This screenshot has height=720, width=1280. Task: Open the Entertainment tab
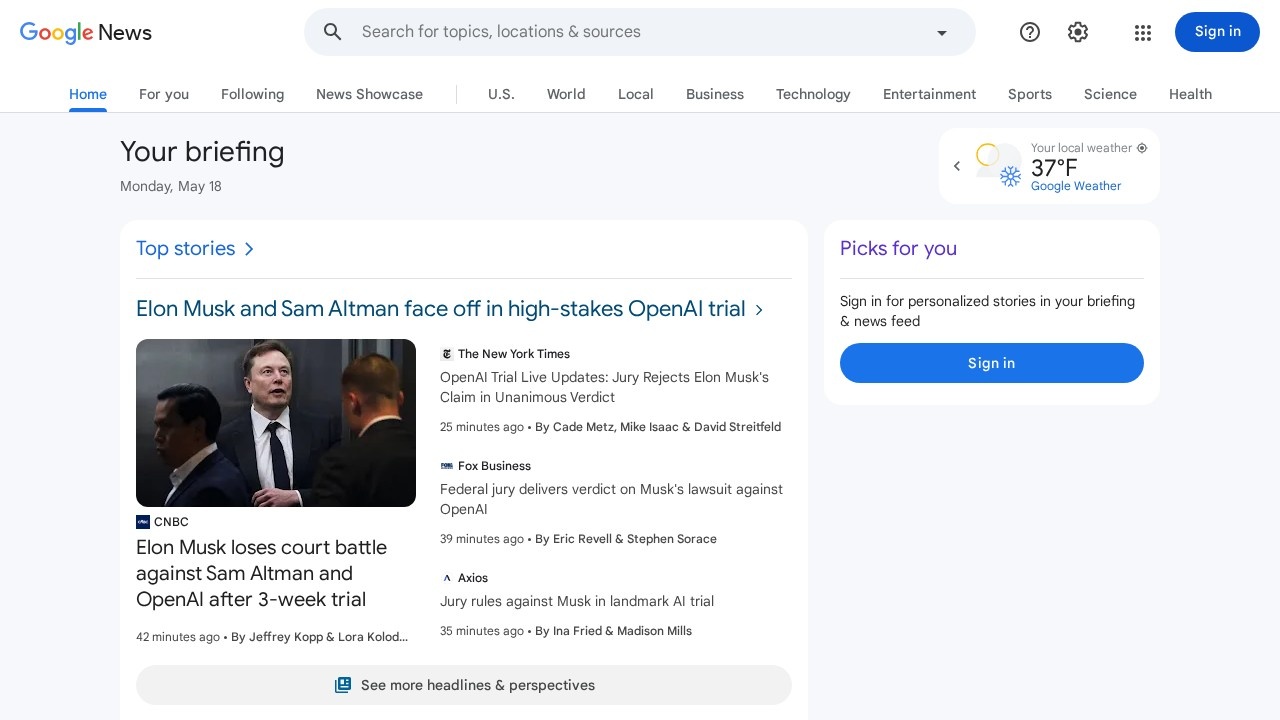point(929,94)
